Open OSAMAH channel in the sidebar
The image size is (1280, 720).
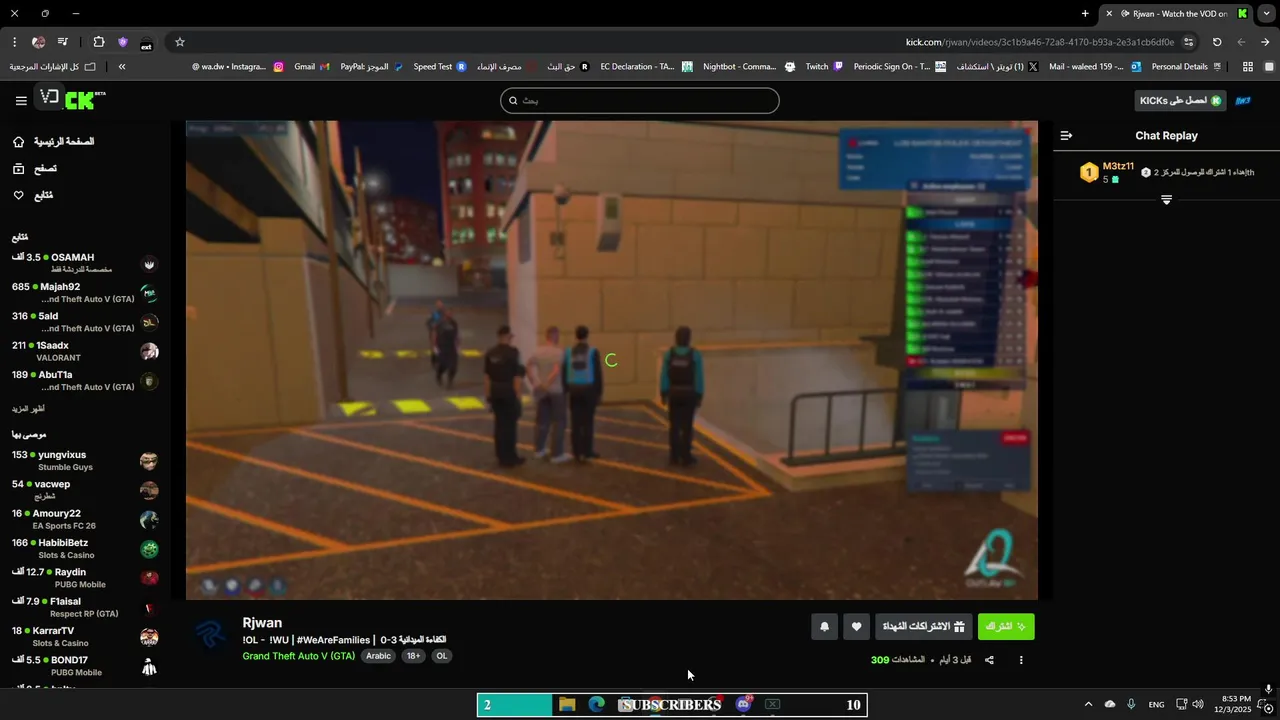coord(85,263)
